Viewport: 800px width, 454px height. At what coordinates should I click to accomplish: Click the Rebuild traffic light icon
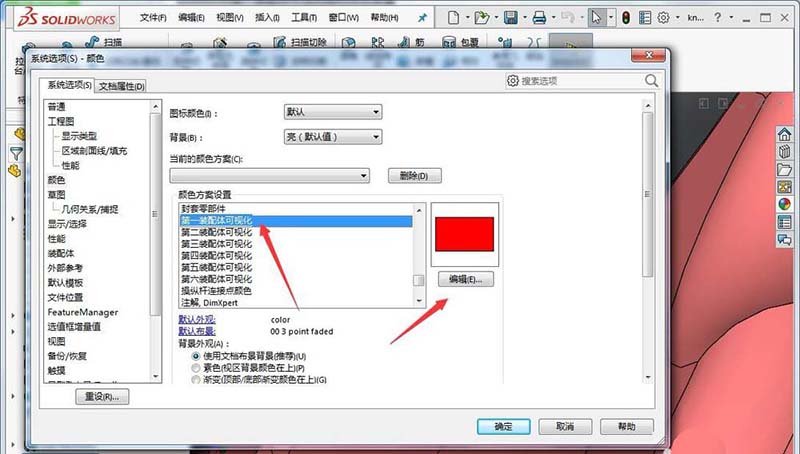627,18
